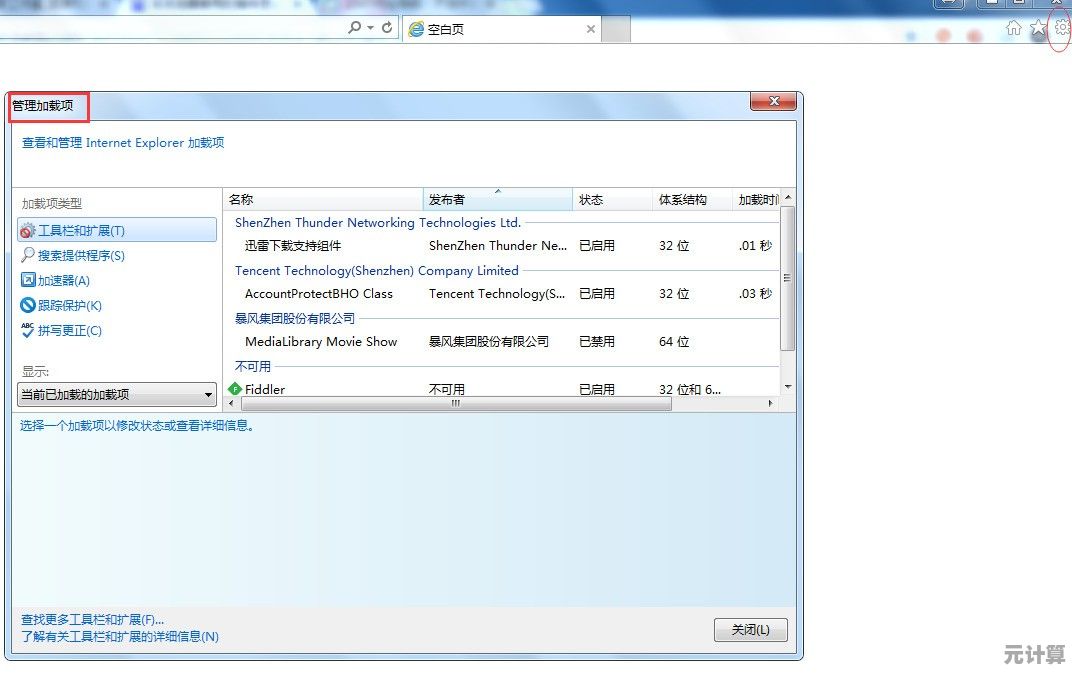Click the 暴风集团股份有限公司 group header
Image resolution: width=1072 pixels, height=673 pixels.
(295, 318)
